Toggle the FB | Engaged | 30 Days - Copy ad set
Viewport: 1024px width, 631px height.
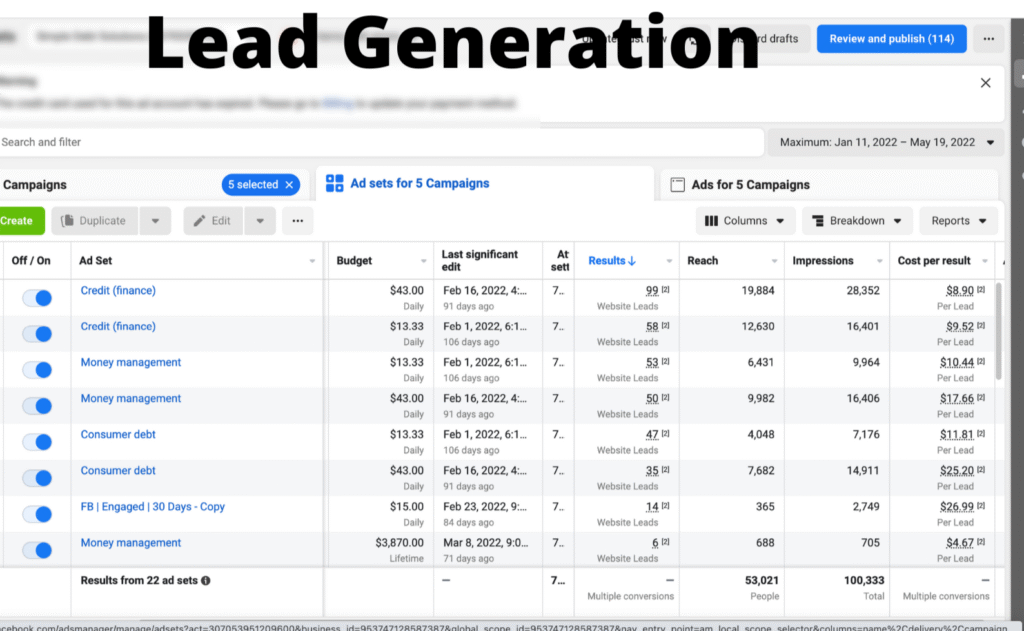37,514
